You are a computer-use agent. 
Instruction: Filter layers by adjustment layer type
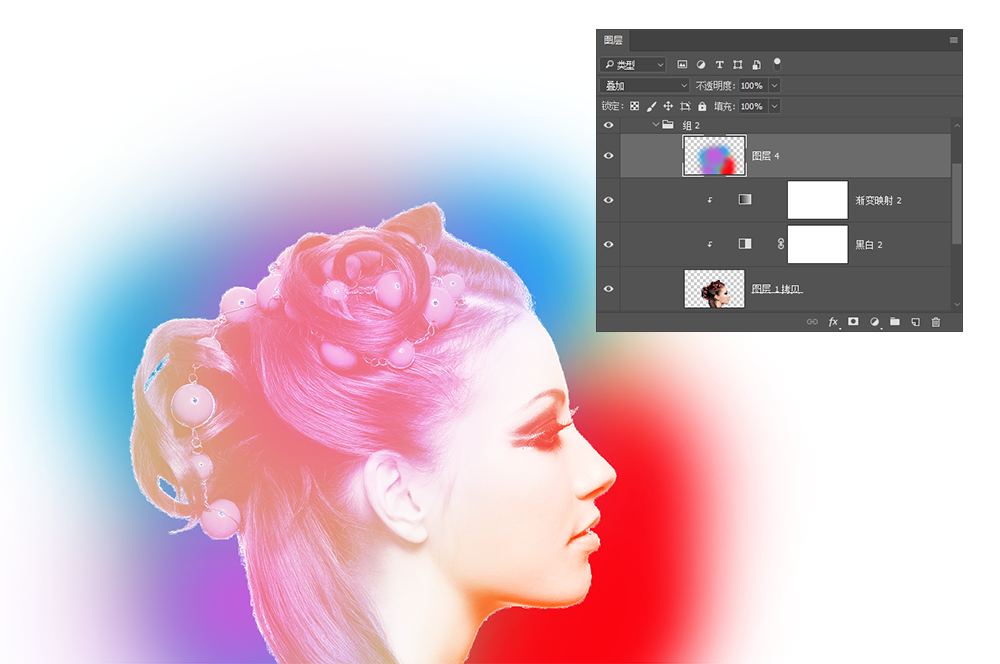(701, 65)
